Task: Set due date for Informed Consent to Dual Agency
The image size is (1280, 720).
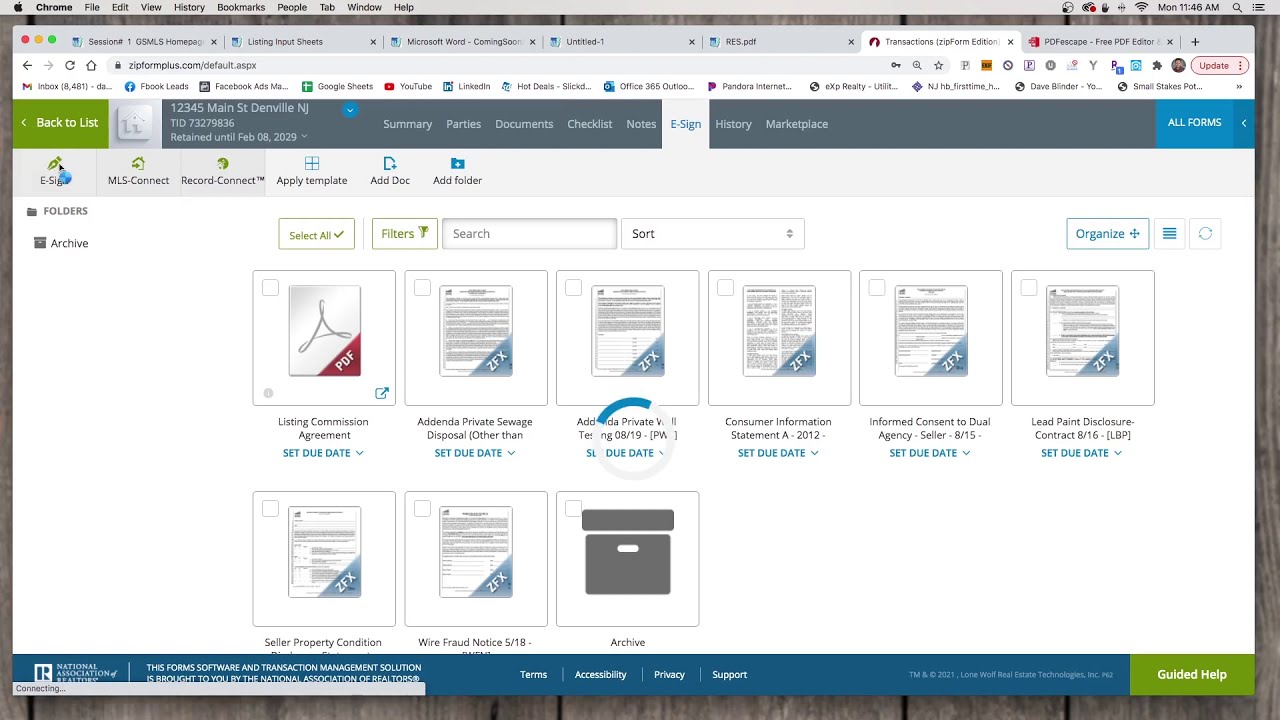Action: [x=930, y=453]
